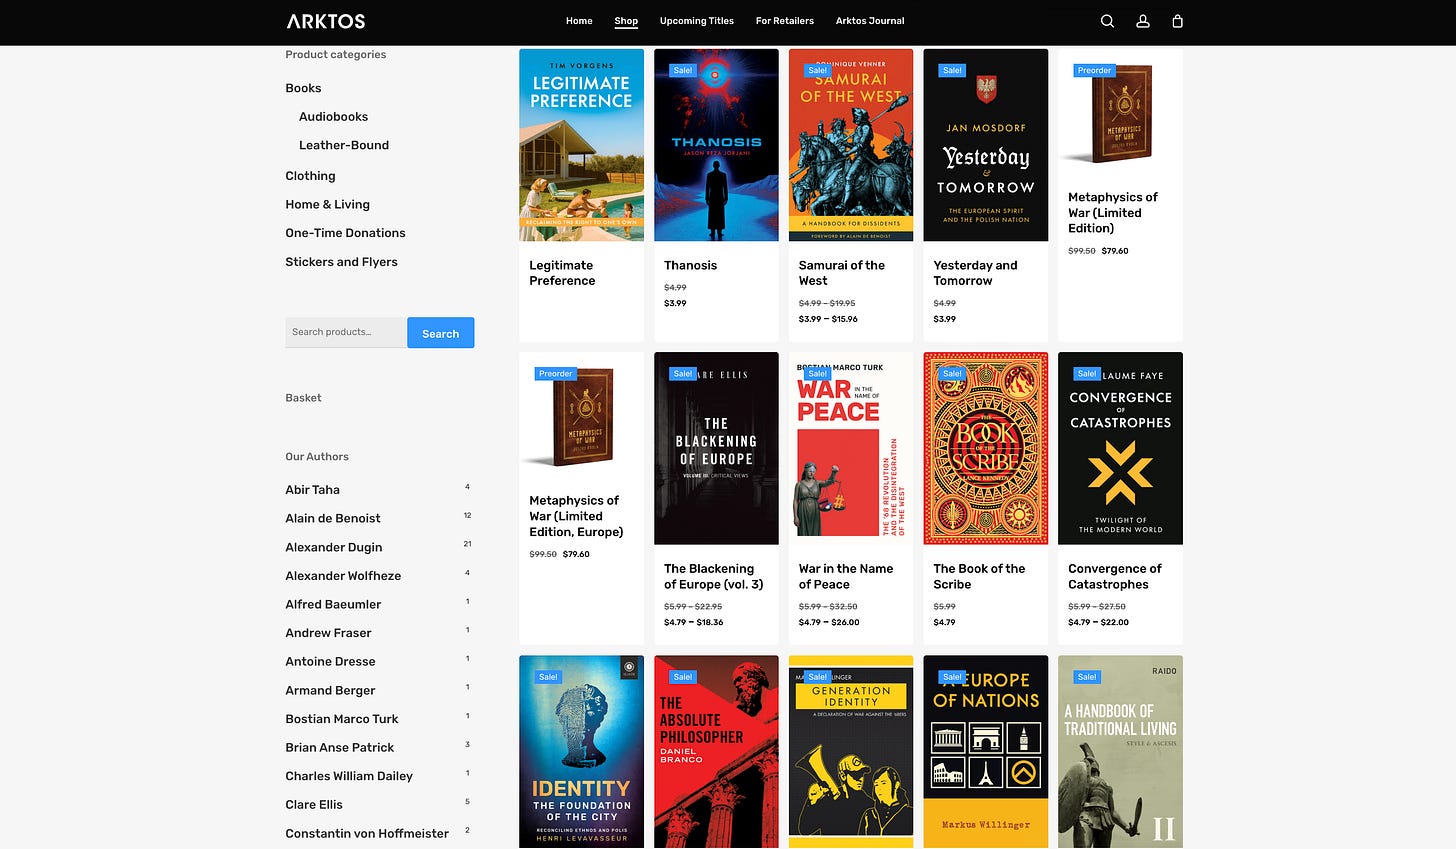1456x849 pixels.
Task: Open the Leather-Bound subcategory
Action: click(x=344, y=145)
